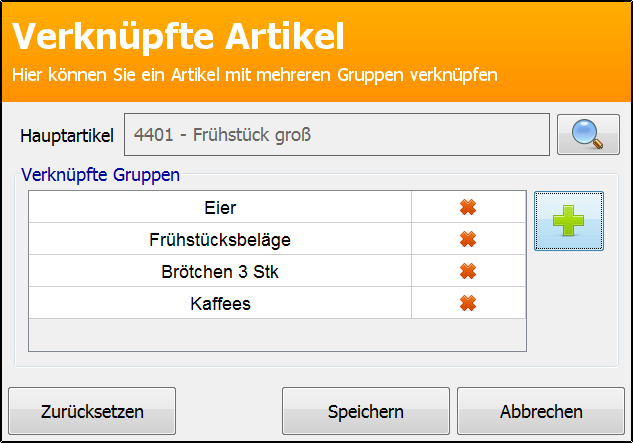633x443 pixels.
Task: Save changes with Speichern
Action: coord(366,411)
